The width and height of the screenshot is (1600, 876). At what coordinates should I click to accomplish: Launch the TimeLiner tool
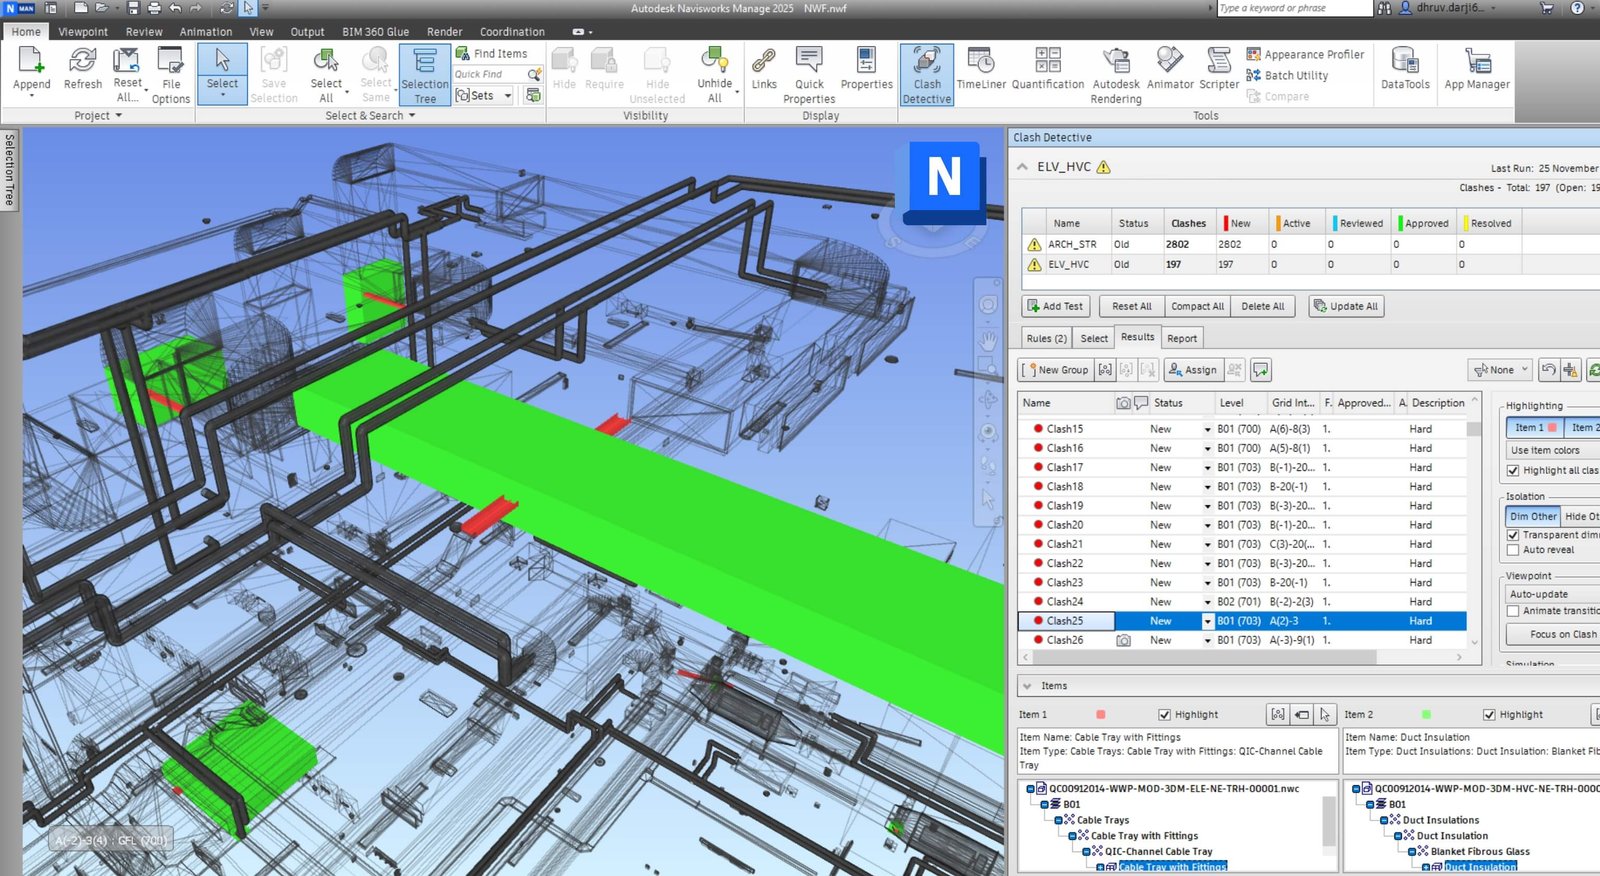point(981,70)
